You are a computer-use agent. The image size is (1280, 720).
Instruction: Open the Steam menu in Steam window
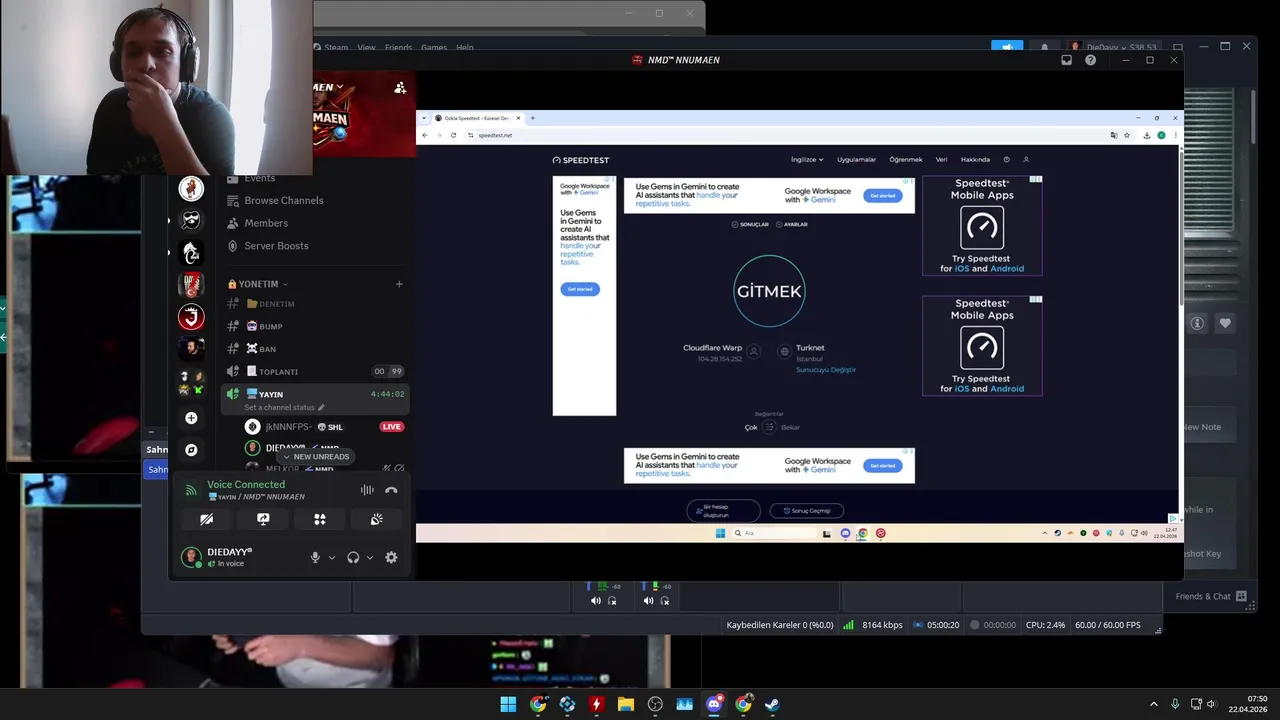click(336, 47)
